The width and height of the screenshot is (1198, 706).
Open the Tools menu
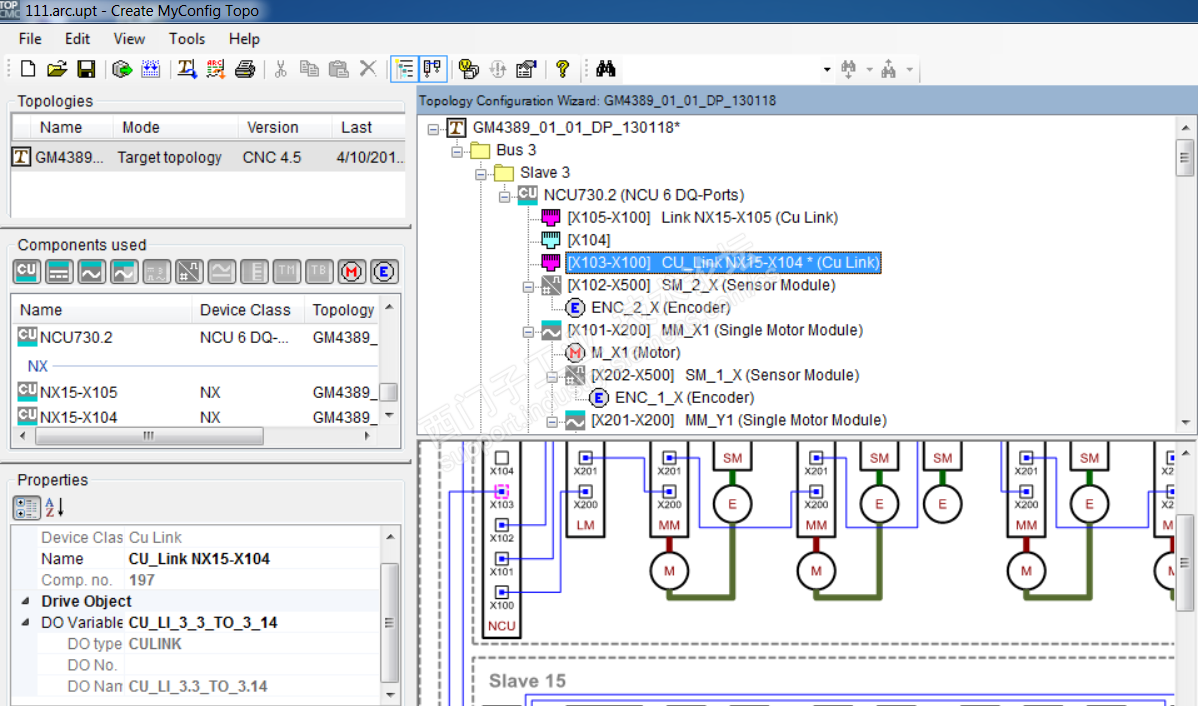[187, 39]
